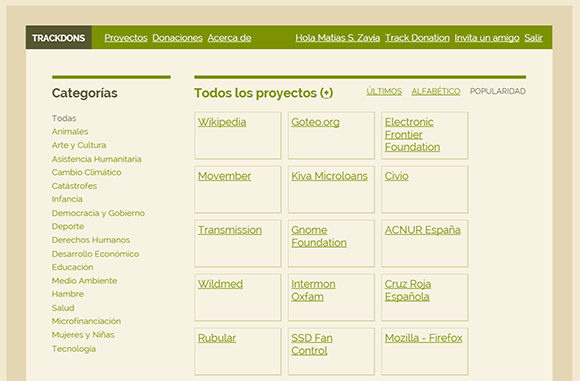Open the Mozilla - Firefox project

424,338
